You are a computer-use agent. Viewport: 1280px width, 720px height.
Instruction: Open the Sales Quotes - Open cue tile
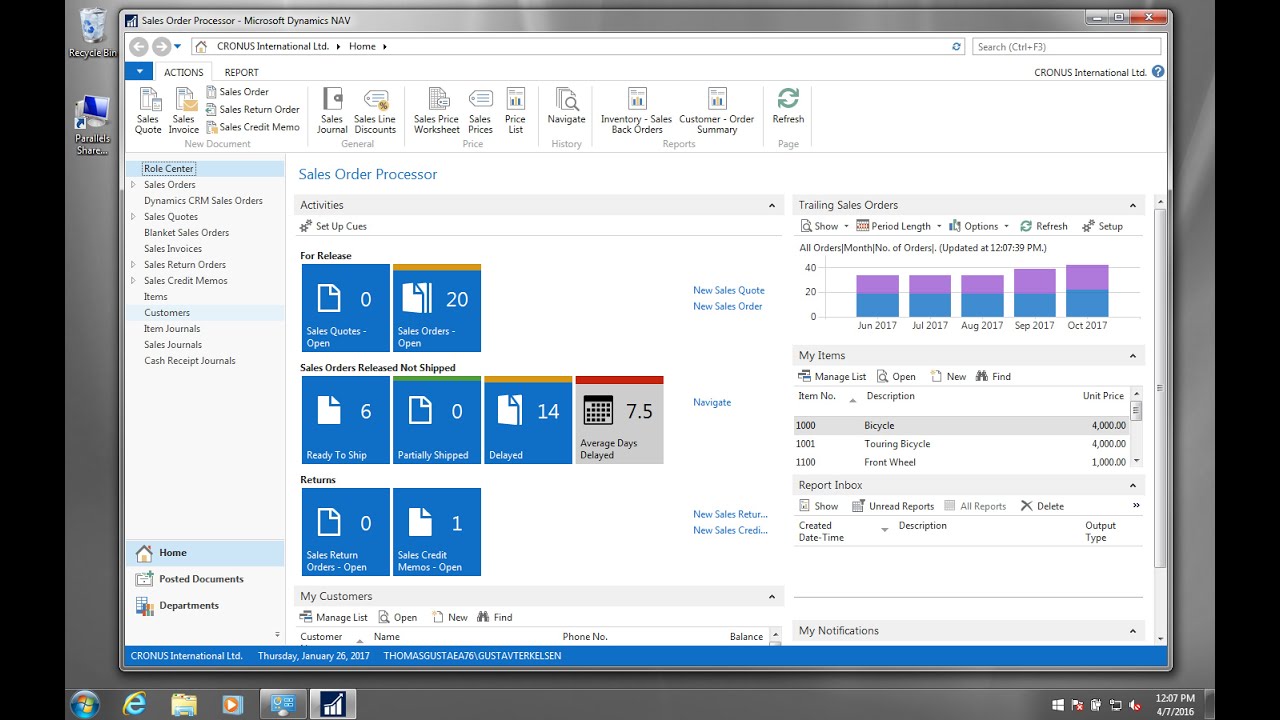click(x=345, y=308)
